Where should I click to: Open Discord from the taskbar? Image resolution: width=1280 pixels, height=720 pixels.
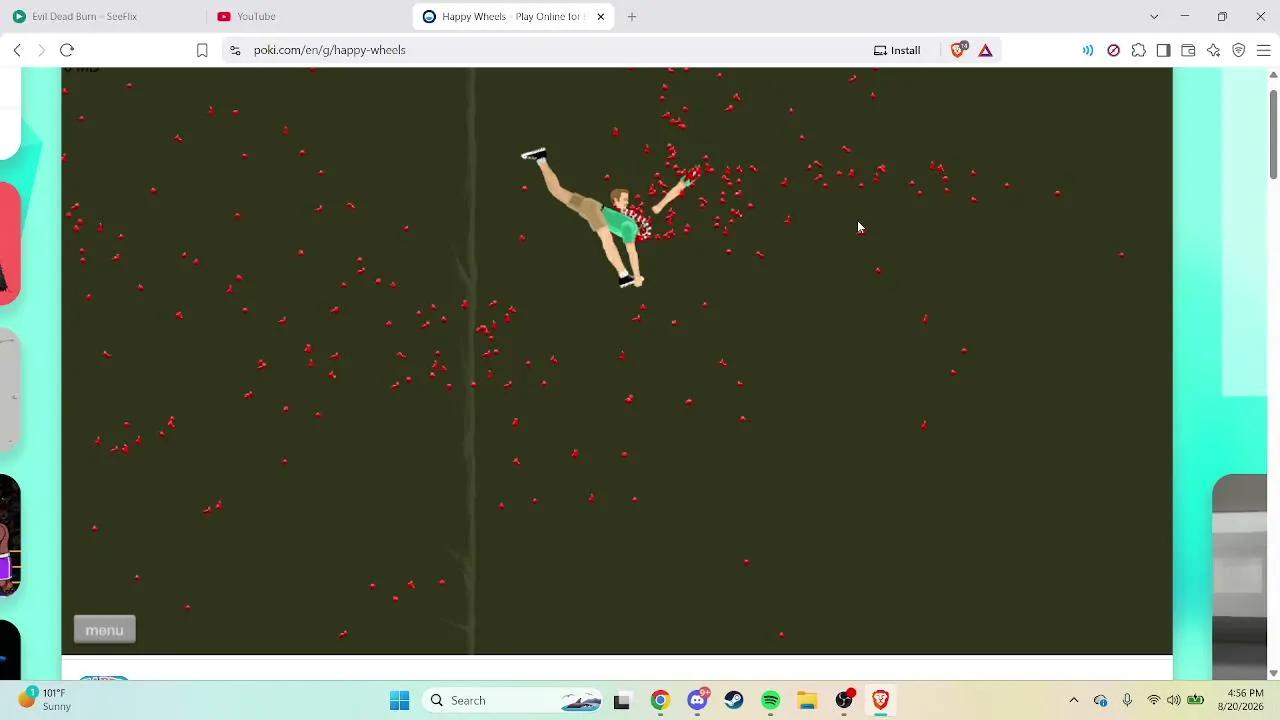coord(697,700)
